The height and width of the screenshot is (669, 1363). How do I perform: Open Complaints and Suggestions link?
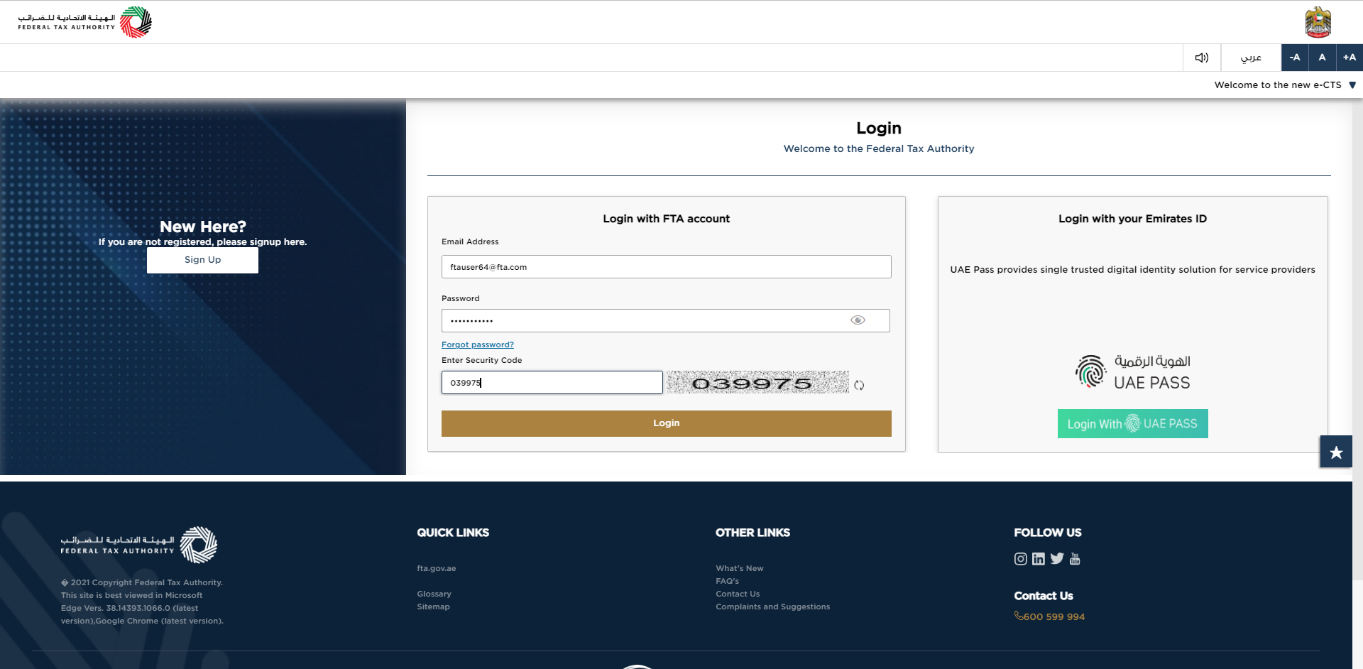pyautogui.click(x=773, y=607)
